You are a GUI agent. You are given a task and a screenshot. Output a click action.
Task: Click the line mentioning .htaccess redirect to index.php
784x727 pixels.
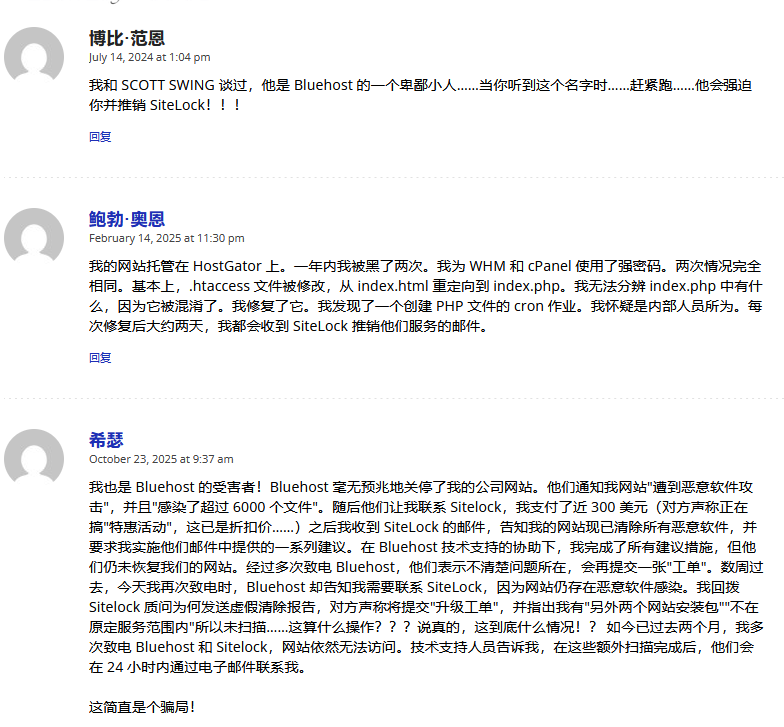[x=426, y=286]
